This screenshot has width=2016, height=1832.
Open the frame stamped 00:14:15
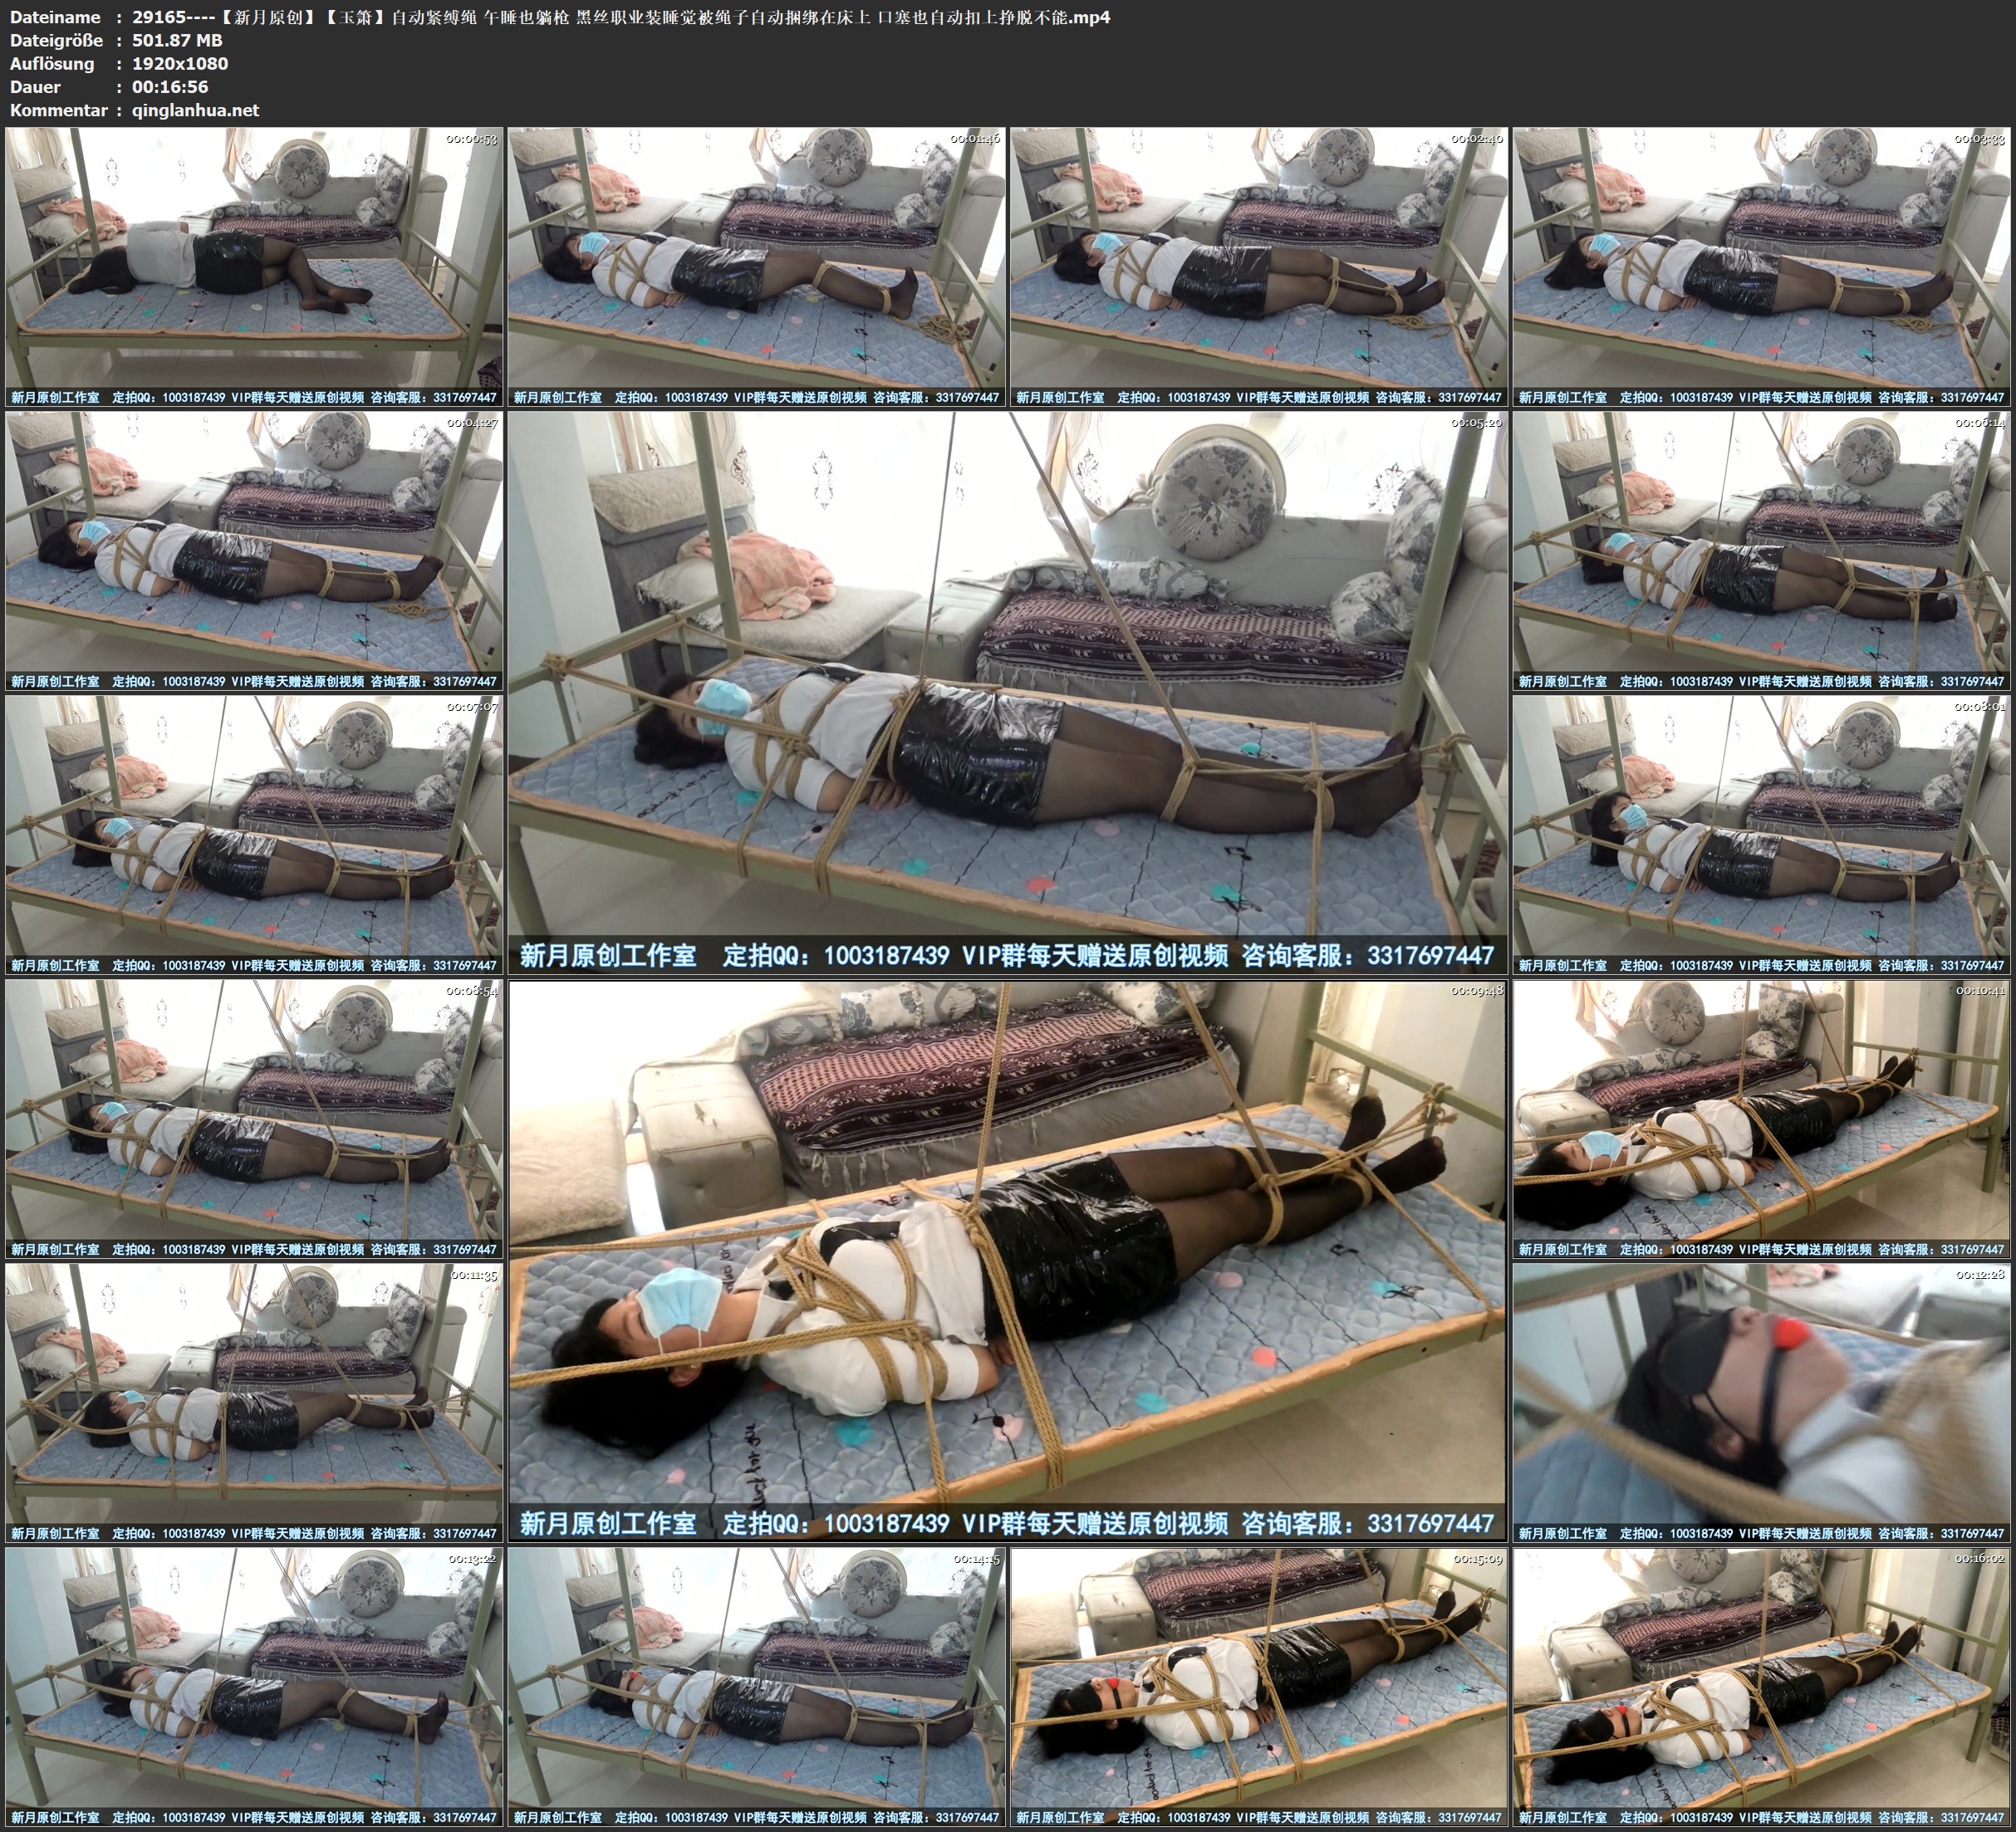[x=756, y=1687]
